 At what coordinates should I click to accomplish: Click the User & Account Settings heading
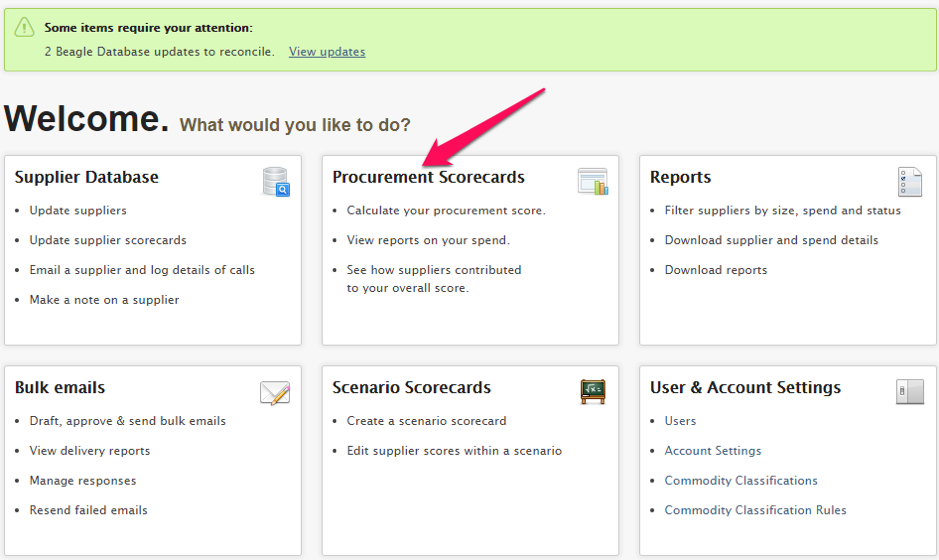tap(745, 387)
